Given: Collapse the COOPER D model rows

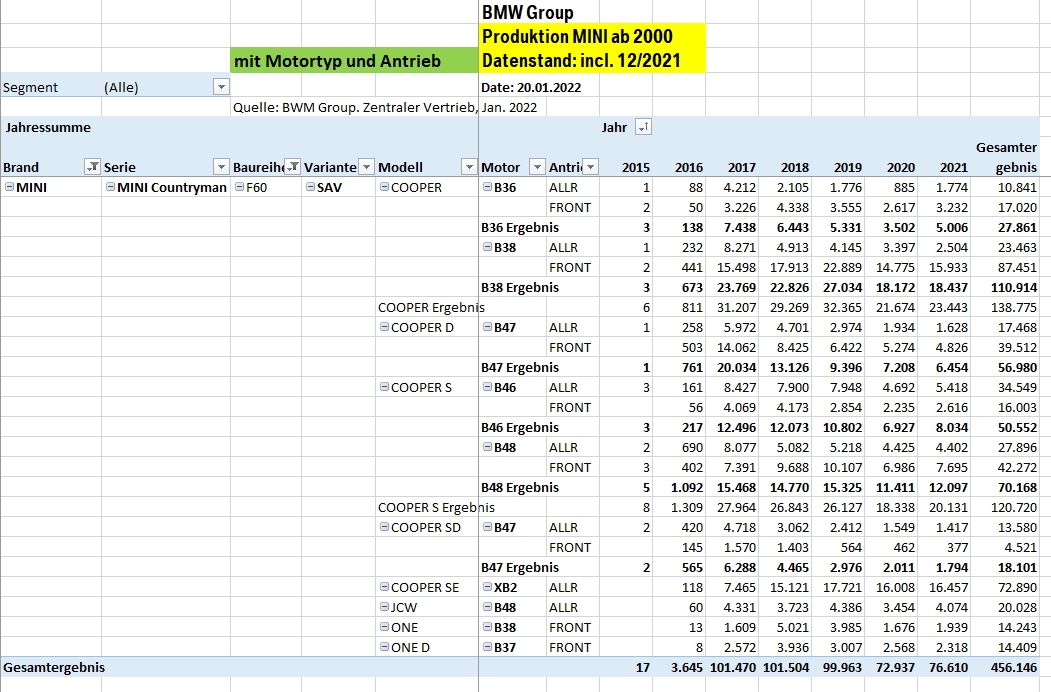Looking at the screenshot, I should (384, 328).
